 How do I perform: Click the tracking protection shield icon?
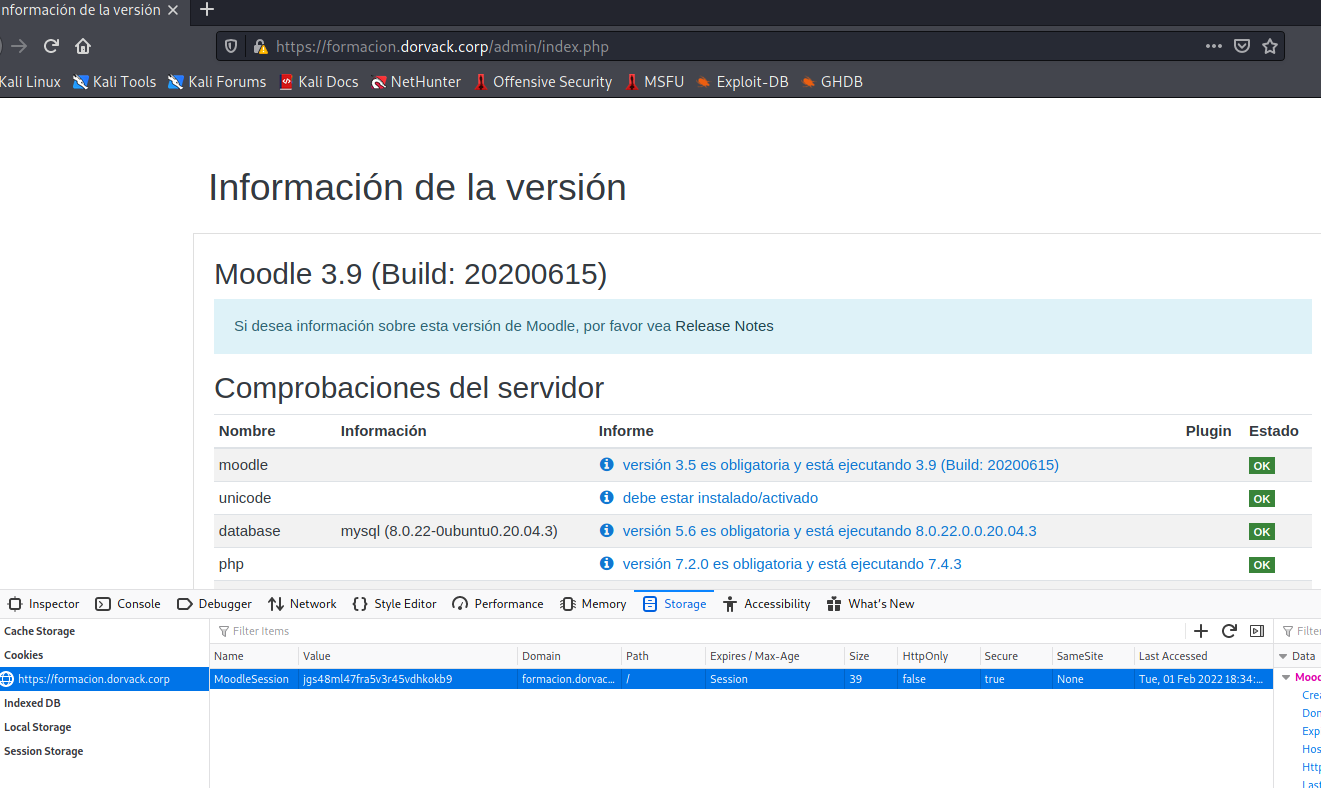tap(231, 46)
